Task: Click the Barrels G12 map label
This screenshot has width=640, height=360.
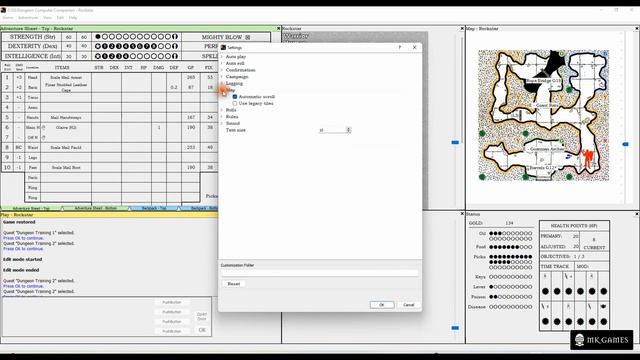Action: 543,168
